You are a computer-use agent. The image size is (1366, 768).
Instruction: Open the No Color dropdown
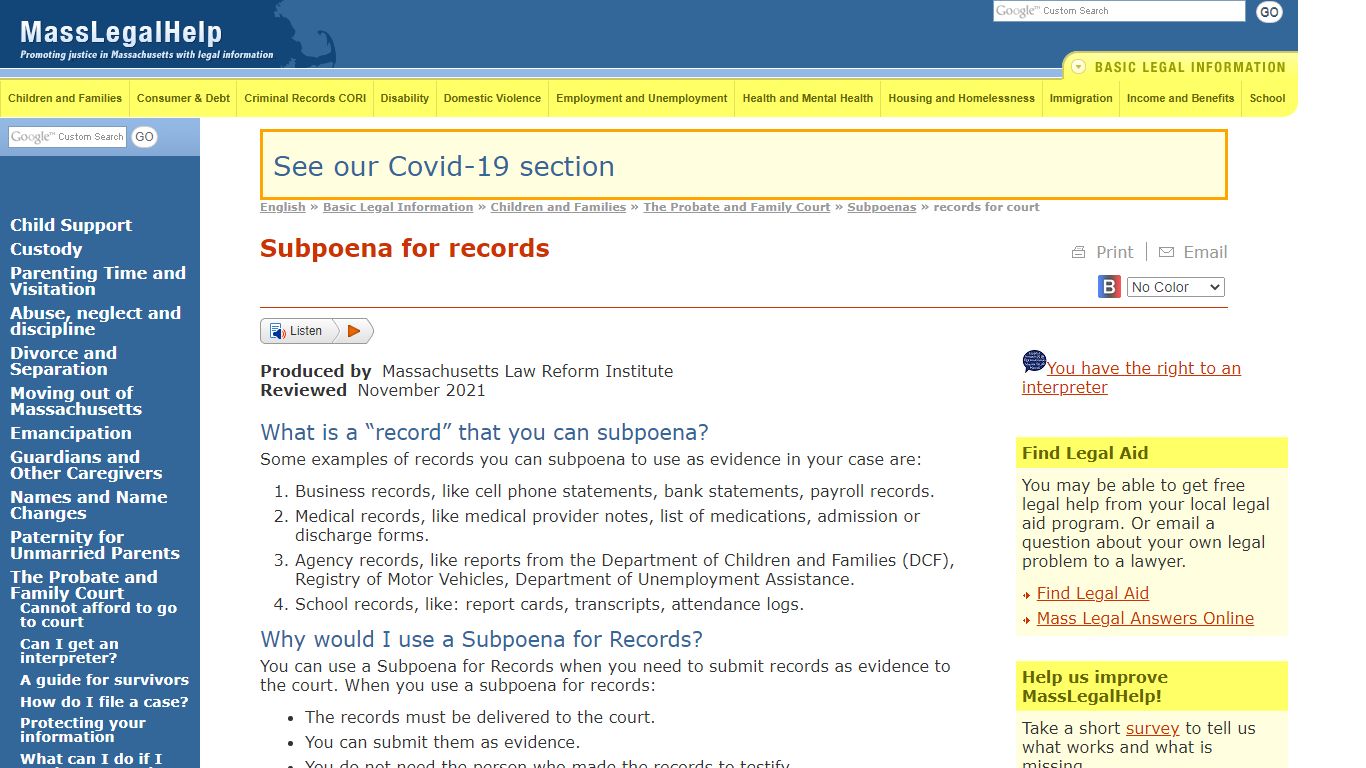(1176, 287)
